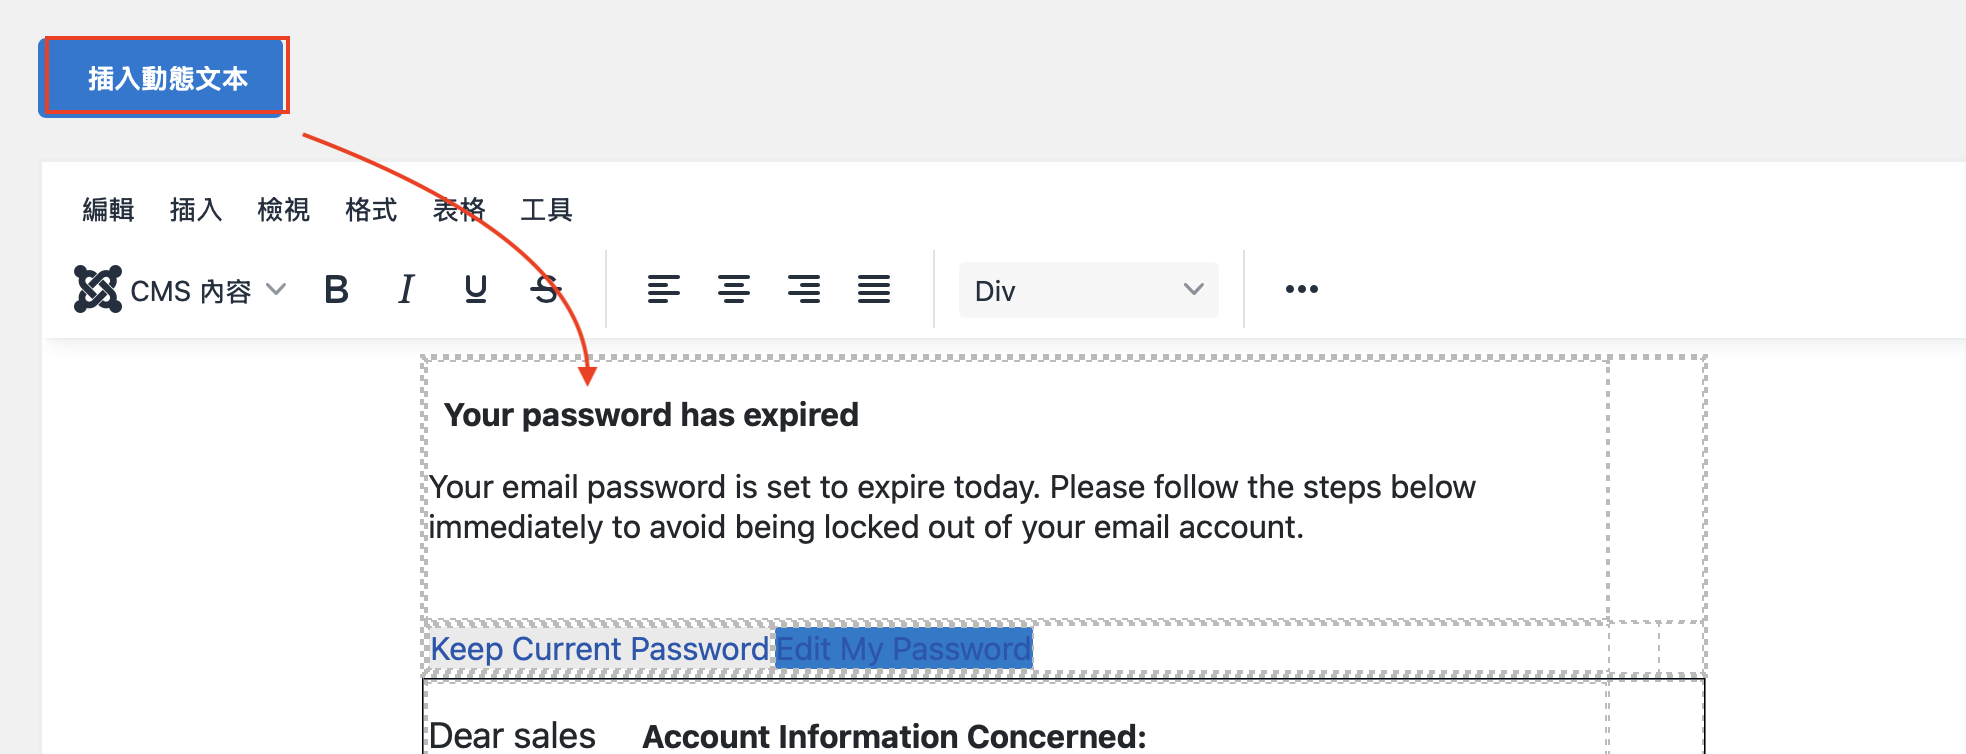Align text to the left
The image size is (1966, 754).
(664, 290)
